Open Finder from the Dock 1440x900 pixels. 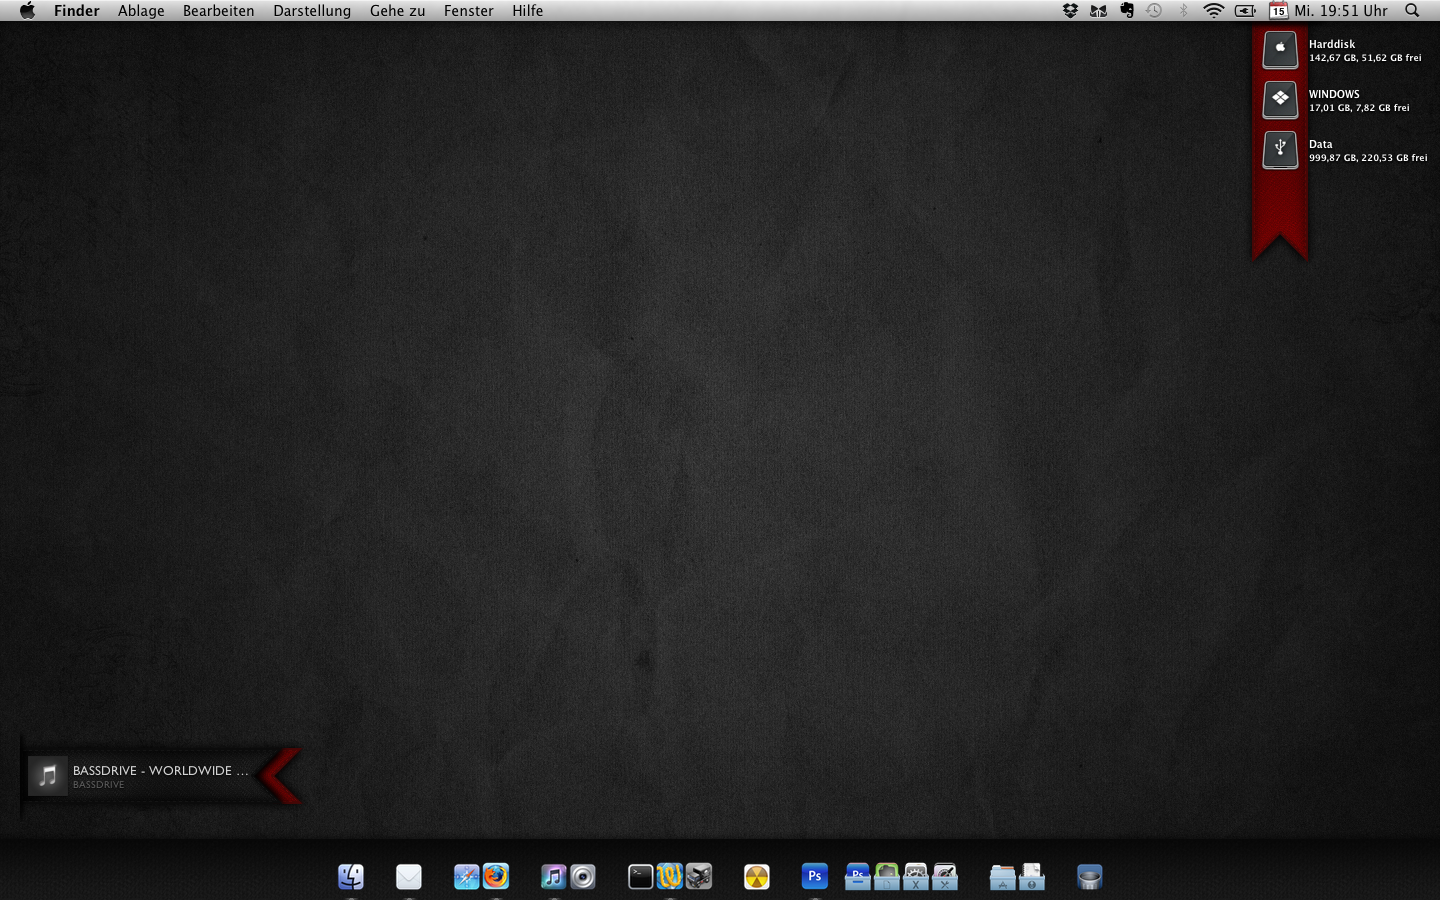(x=351, y=877)
